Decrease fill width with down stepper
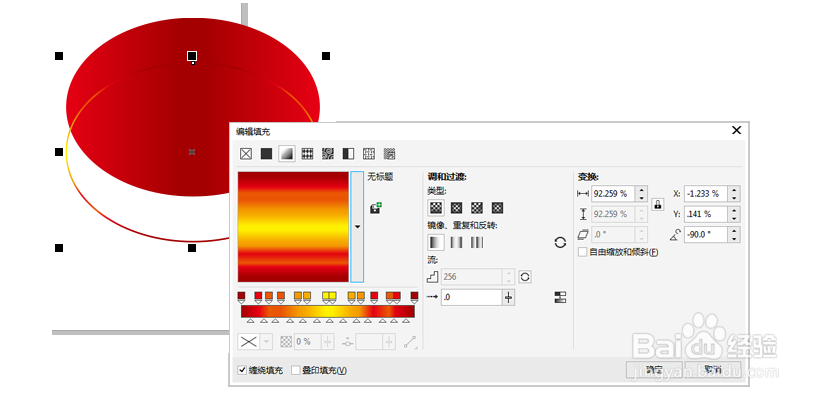 tap(641, 198)
